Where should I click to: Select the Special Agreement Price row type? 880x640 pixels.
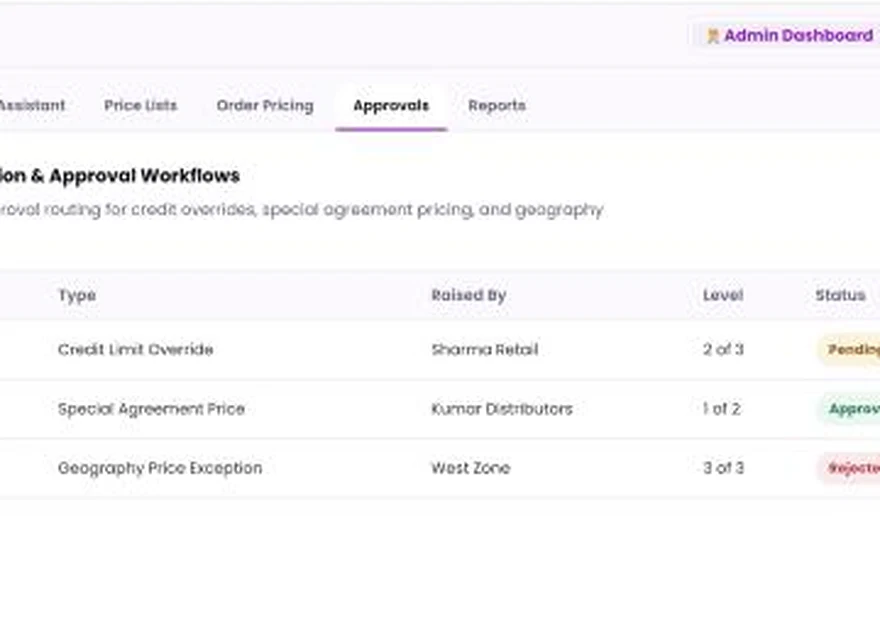coord(151,409)
